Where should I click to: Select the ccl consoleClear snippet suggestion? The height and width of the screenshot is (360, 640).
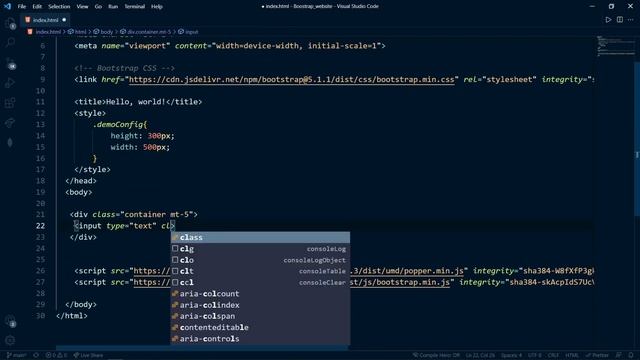(260, 282)
